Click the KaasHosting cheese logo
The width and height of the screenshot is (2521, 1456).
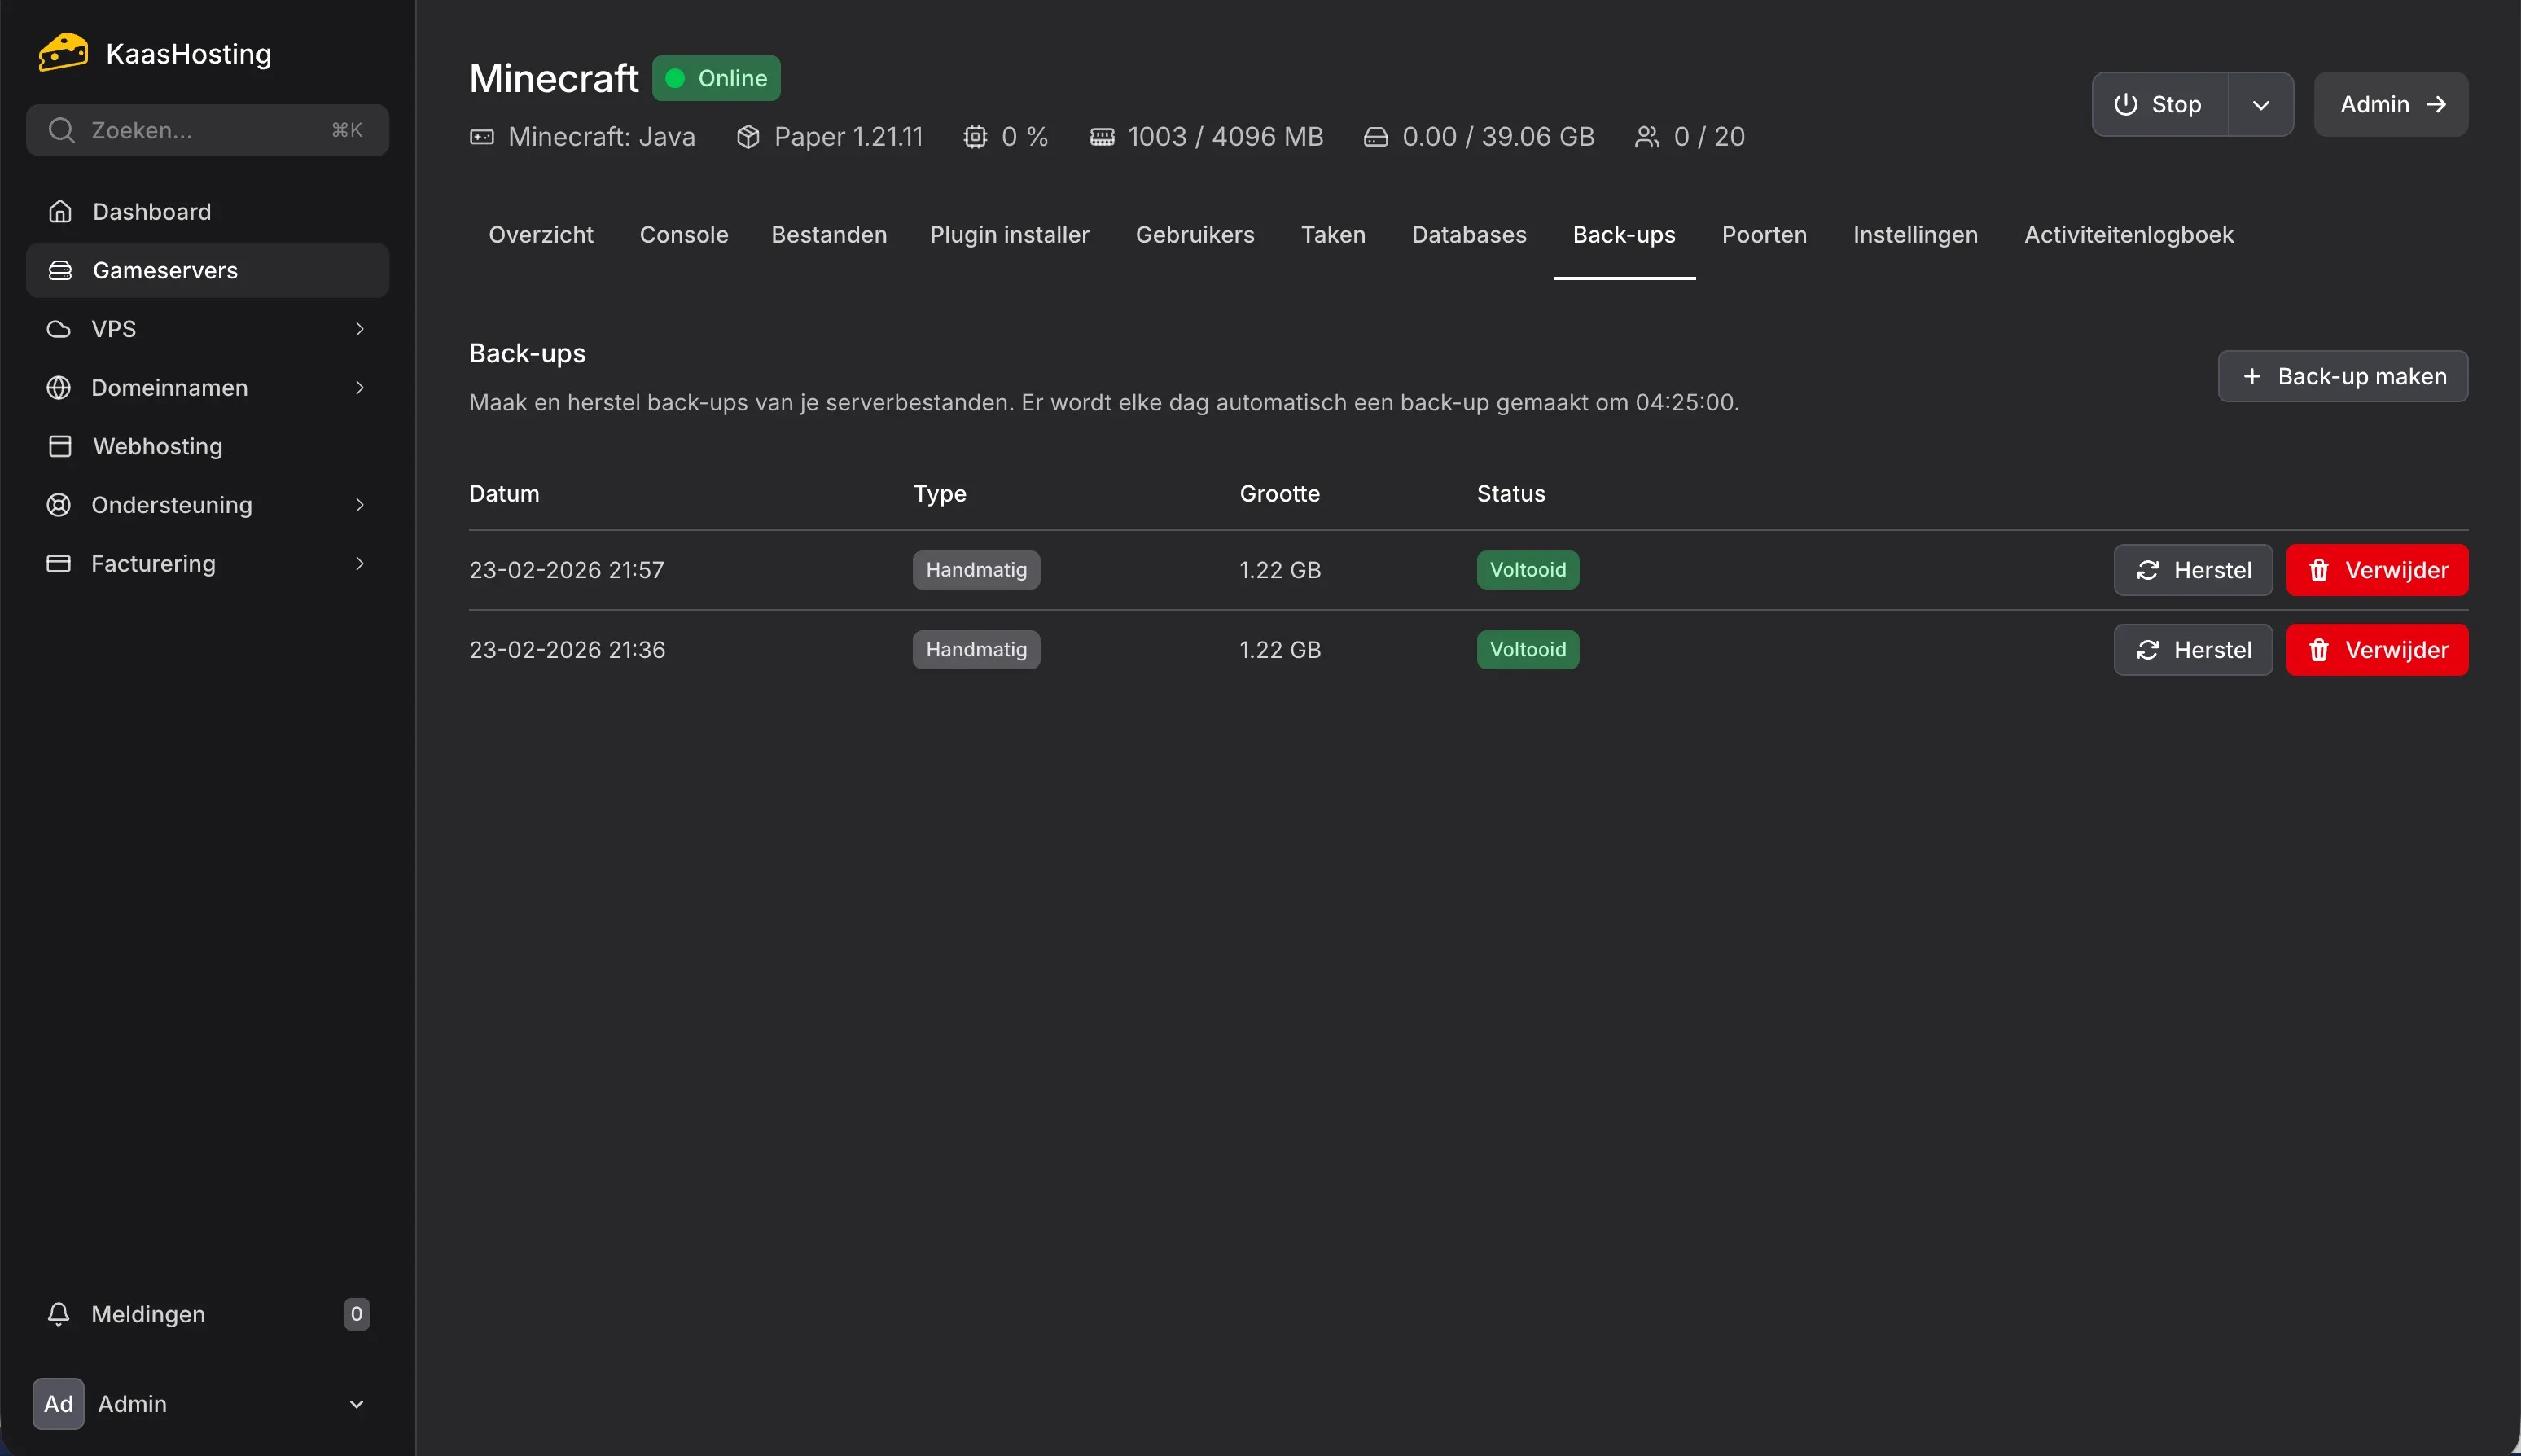point(62,52)
